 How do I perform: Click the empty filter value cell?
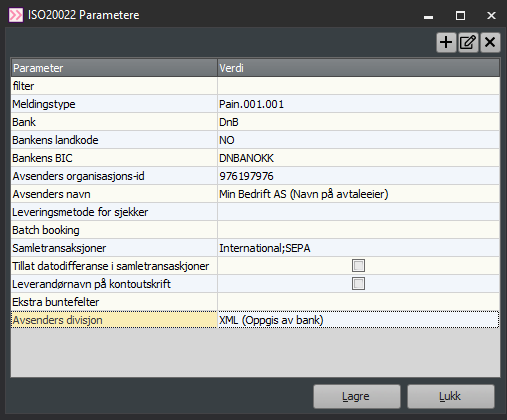pyautogui.click(x=358, y=86)
